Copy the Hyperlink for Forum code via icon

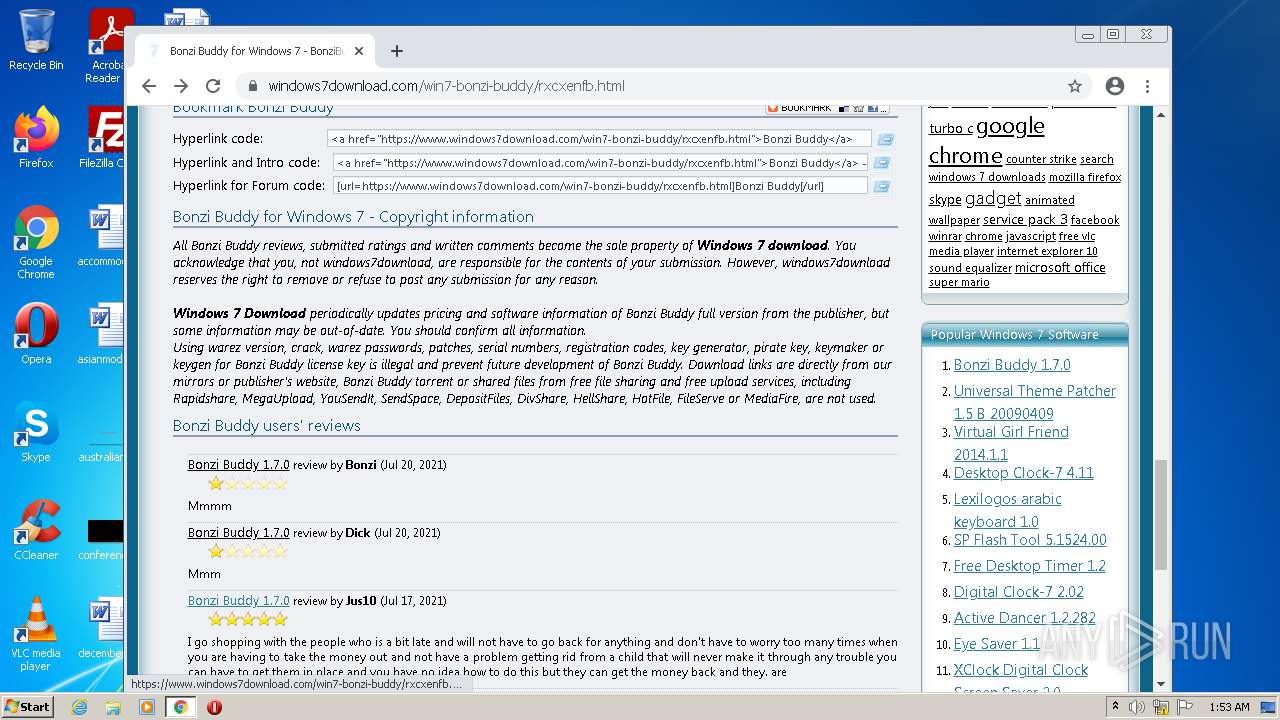(881, 185)
